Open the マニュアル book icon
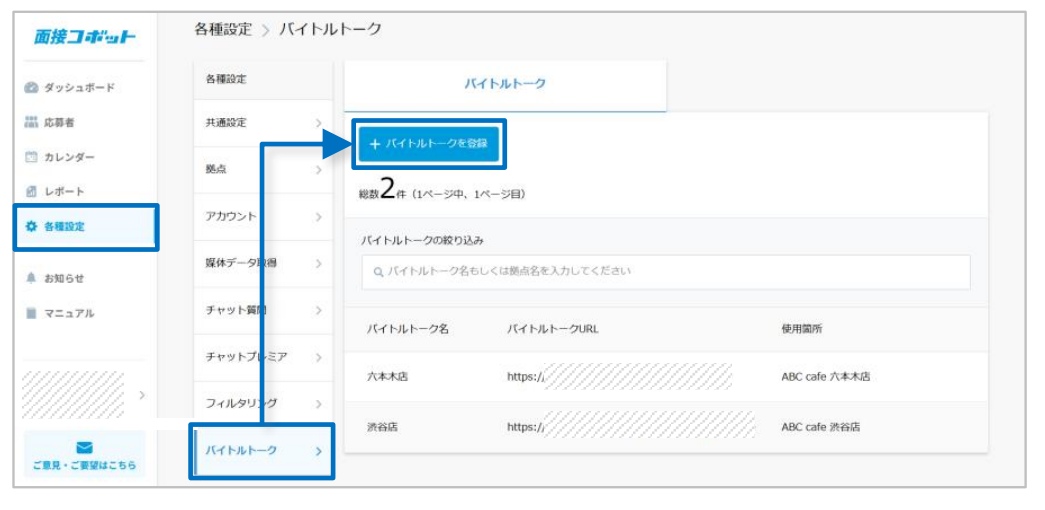Screen dimensions: 1045x510 coord(31,313)
